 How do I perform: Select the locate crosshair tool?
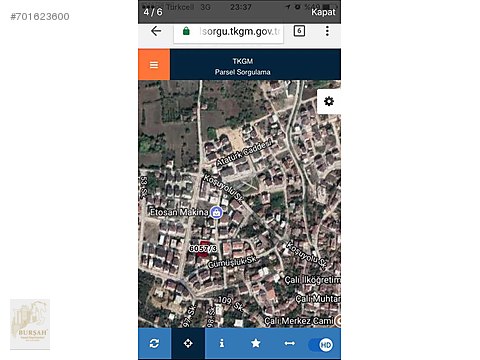(x=188, y=343)
